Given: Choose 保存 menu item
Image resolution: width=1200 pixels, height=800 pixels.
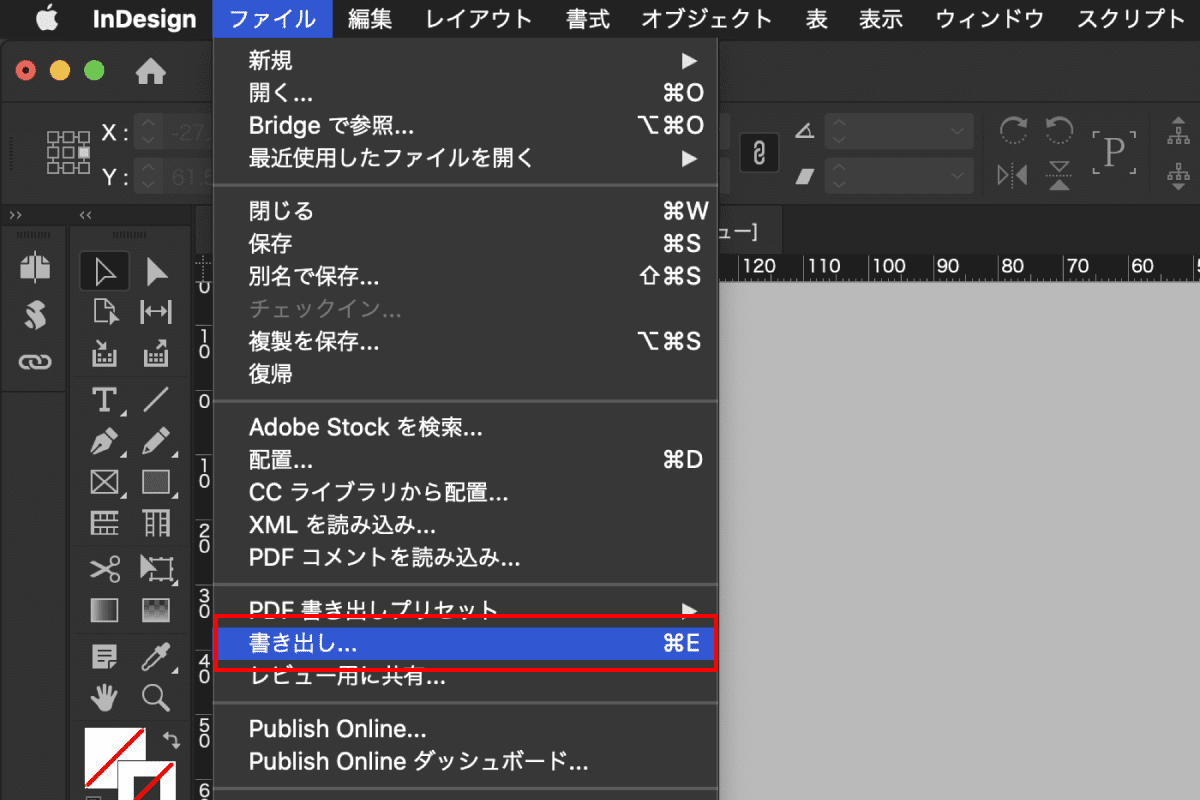Looking at the screenshot, I should pyautogui.click(x=466, y=243).
